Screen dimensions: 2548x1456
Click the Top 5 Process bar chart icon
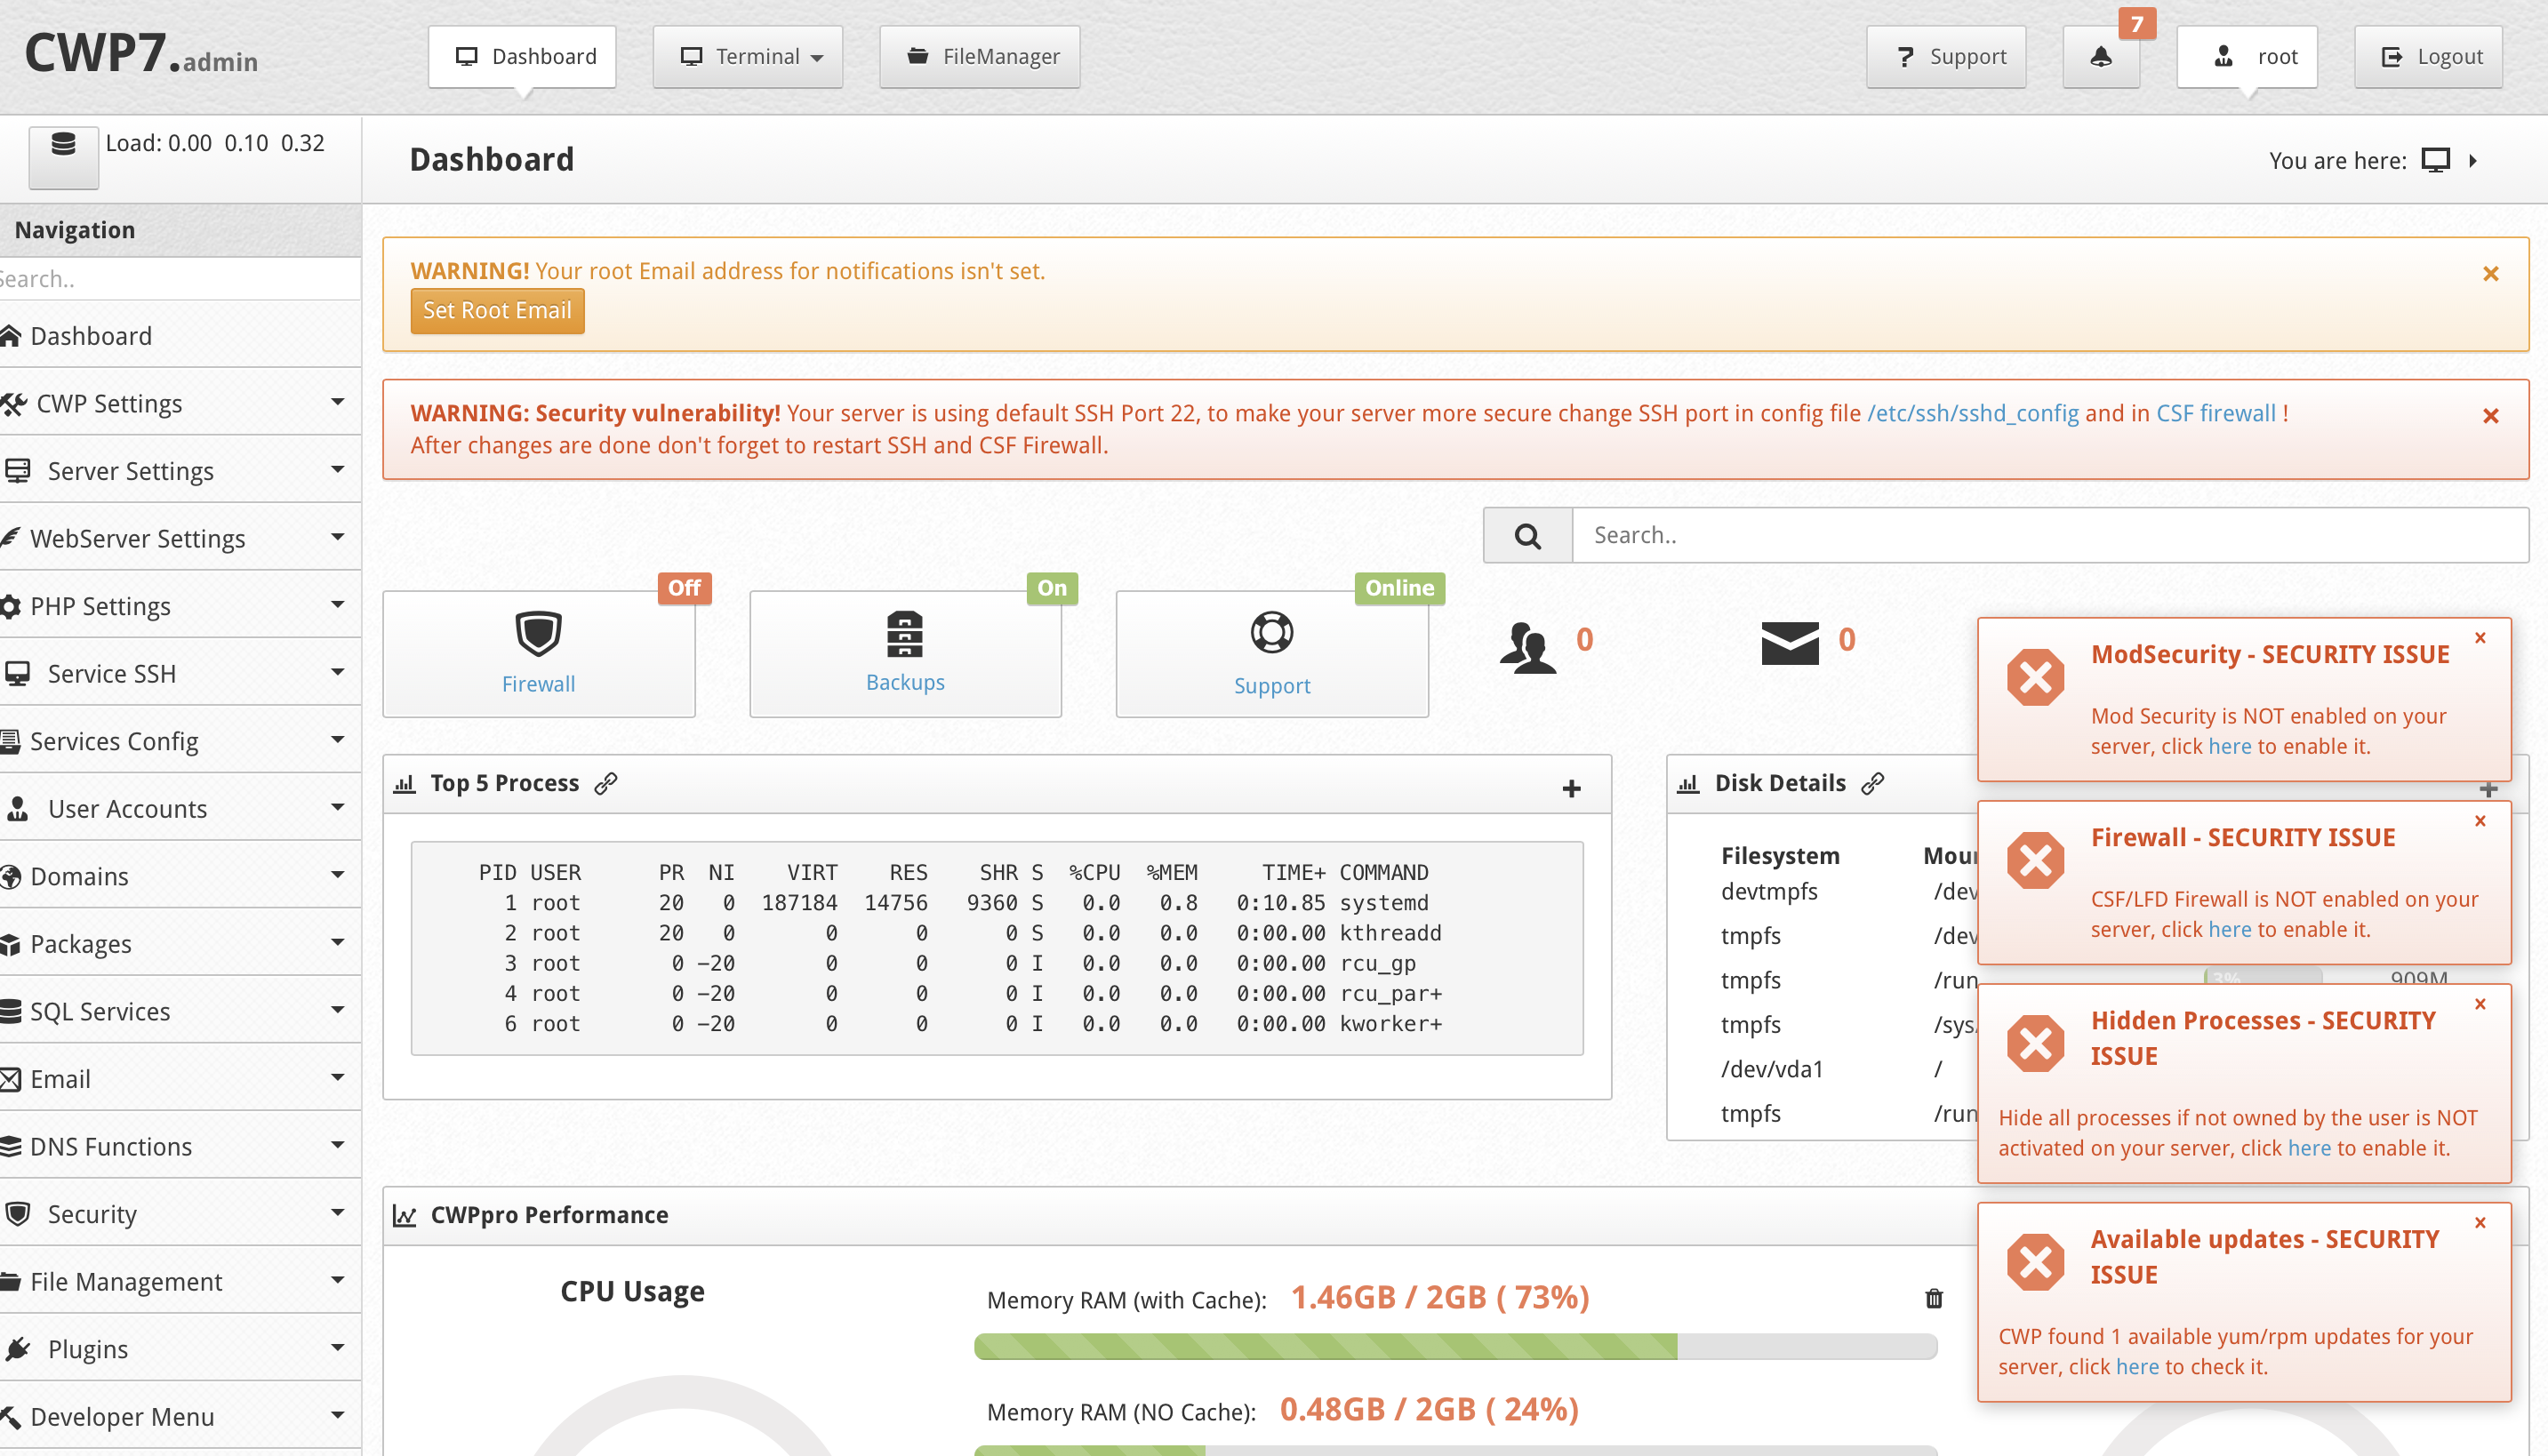click(404, 784)
